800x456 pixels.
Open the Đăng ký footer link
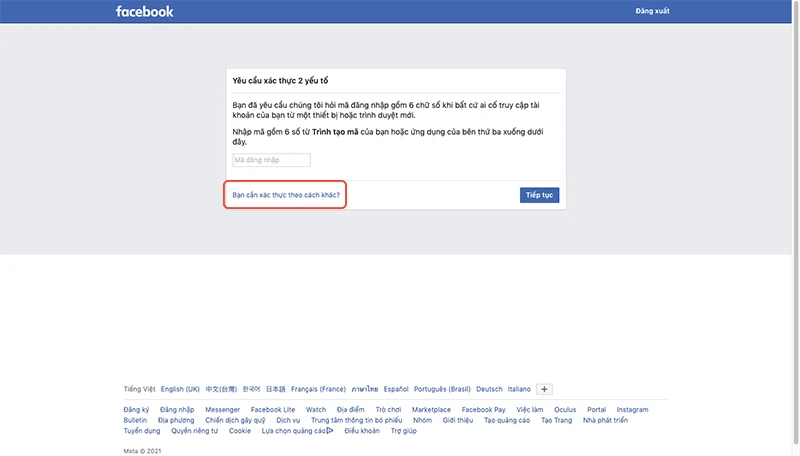pyautogui.click(x=136, y=410)
